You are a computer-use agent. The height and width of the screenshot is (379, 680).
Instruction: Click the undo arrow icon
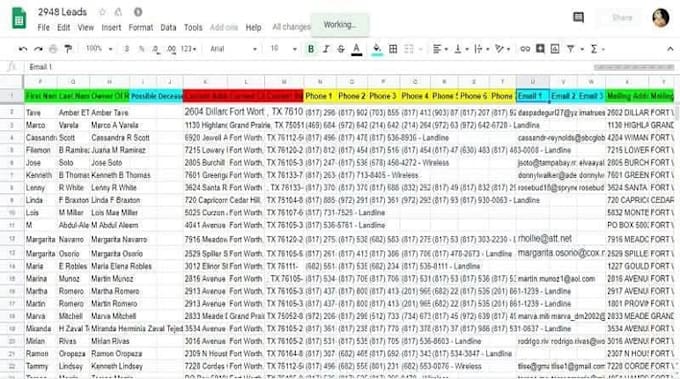23,49
